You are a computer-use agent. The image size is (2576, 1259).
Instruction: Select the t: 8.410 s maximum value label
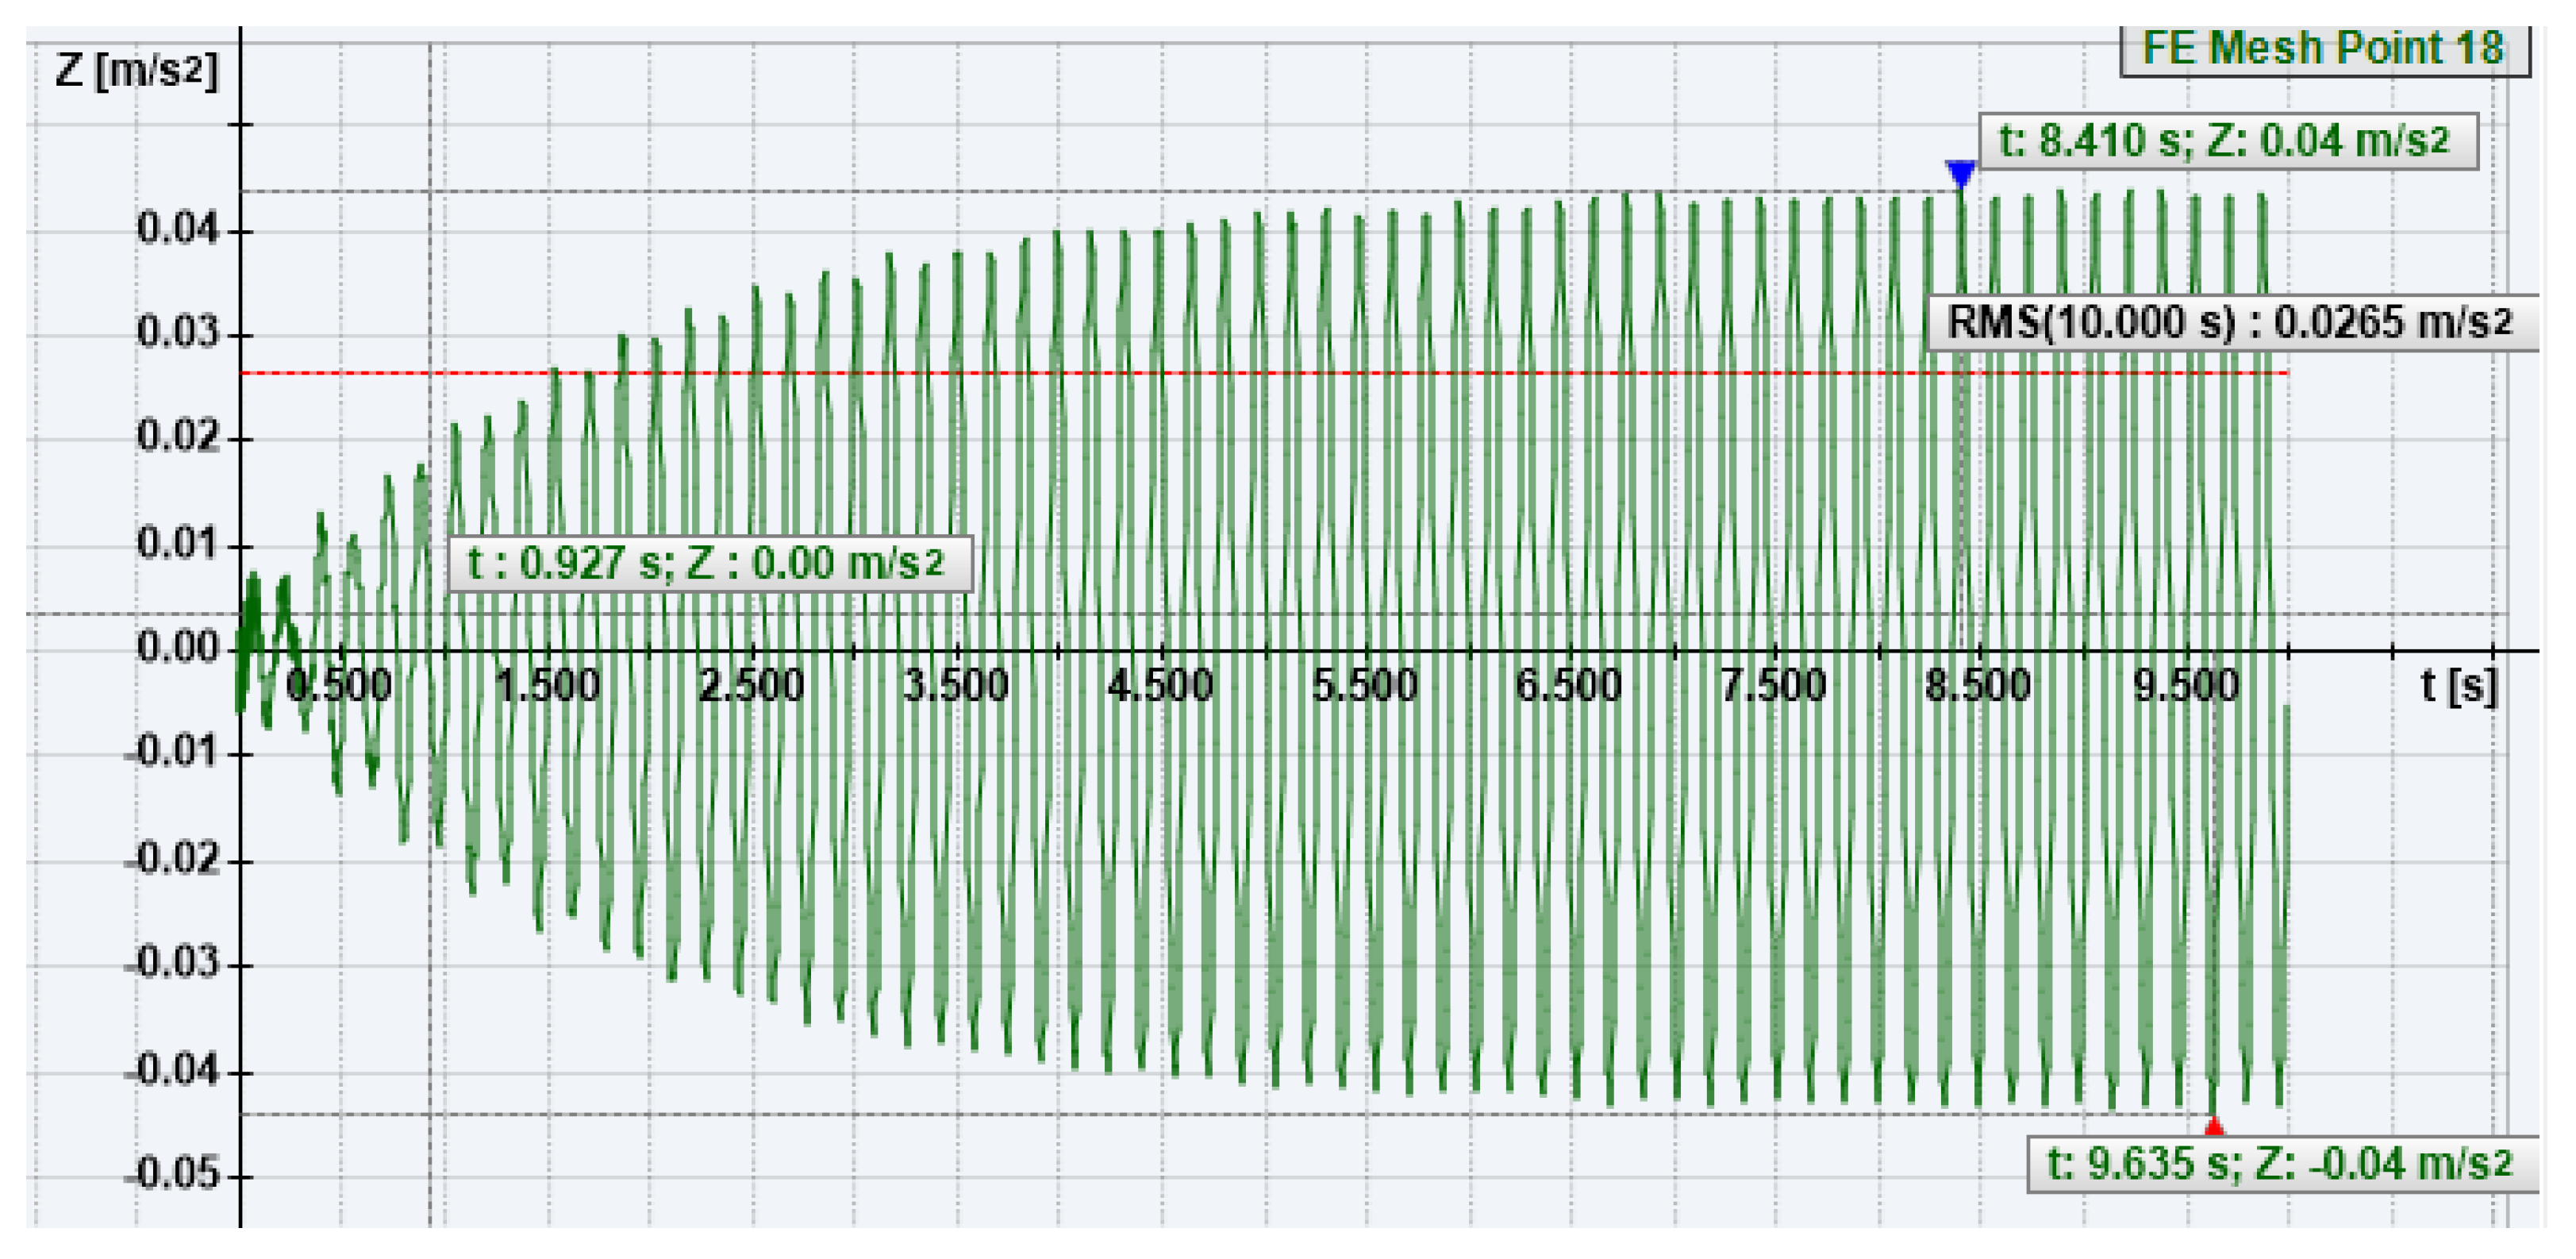point(2227,141)
